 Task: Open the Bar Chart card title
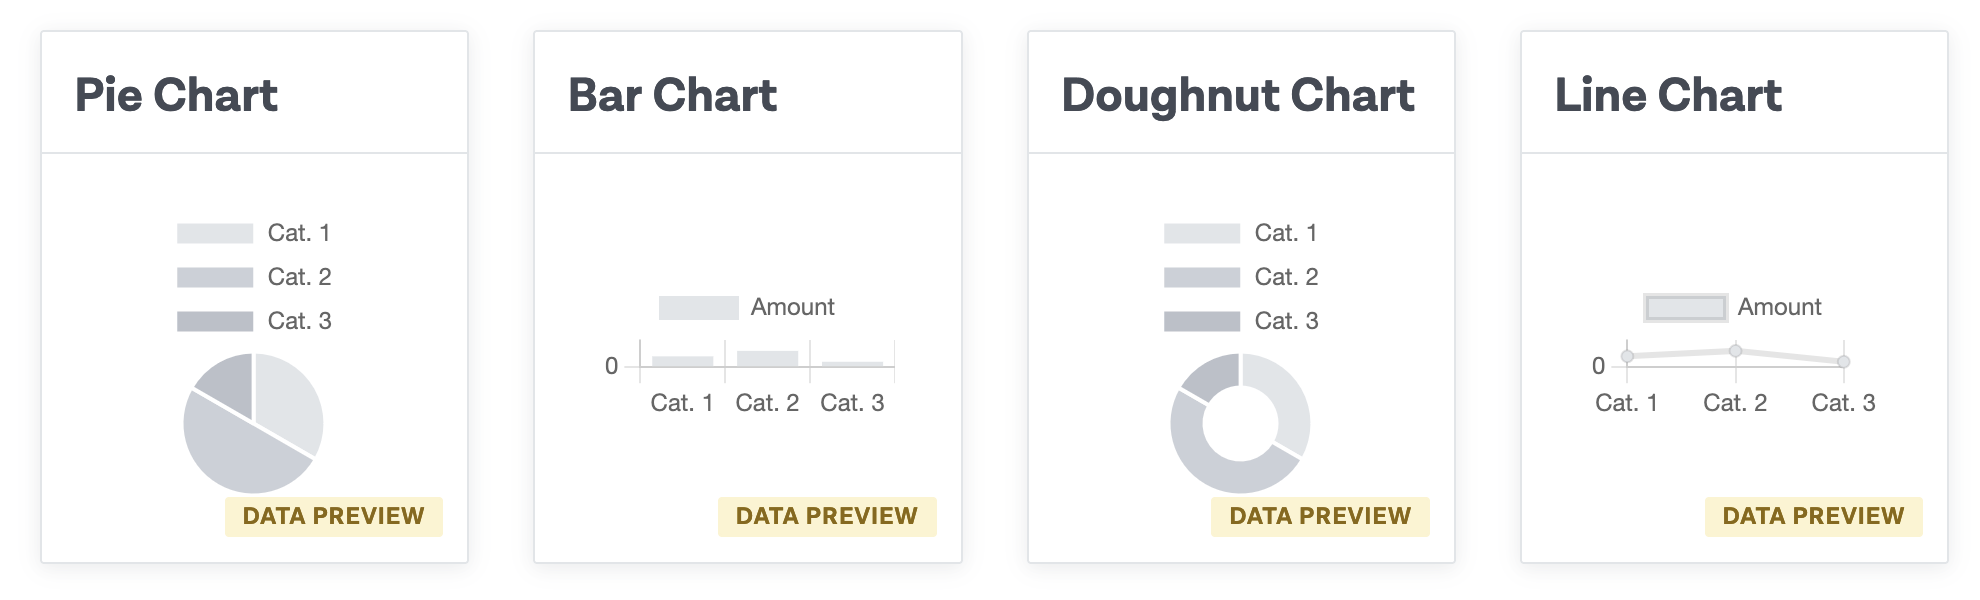coord(672,96)
